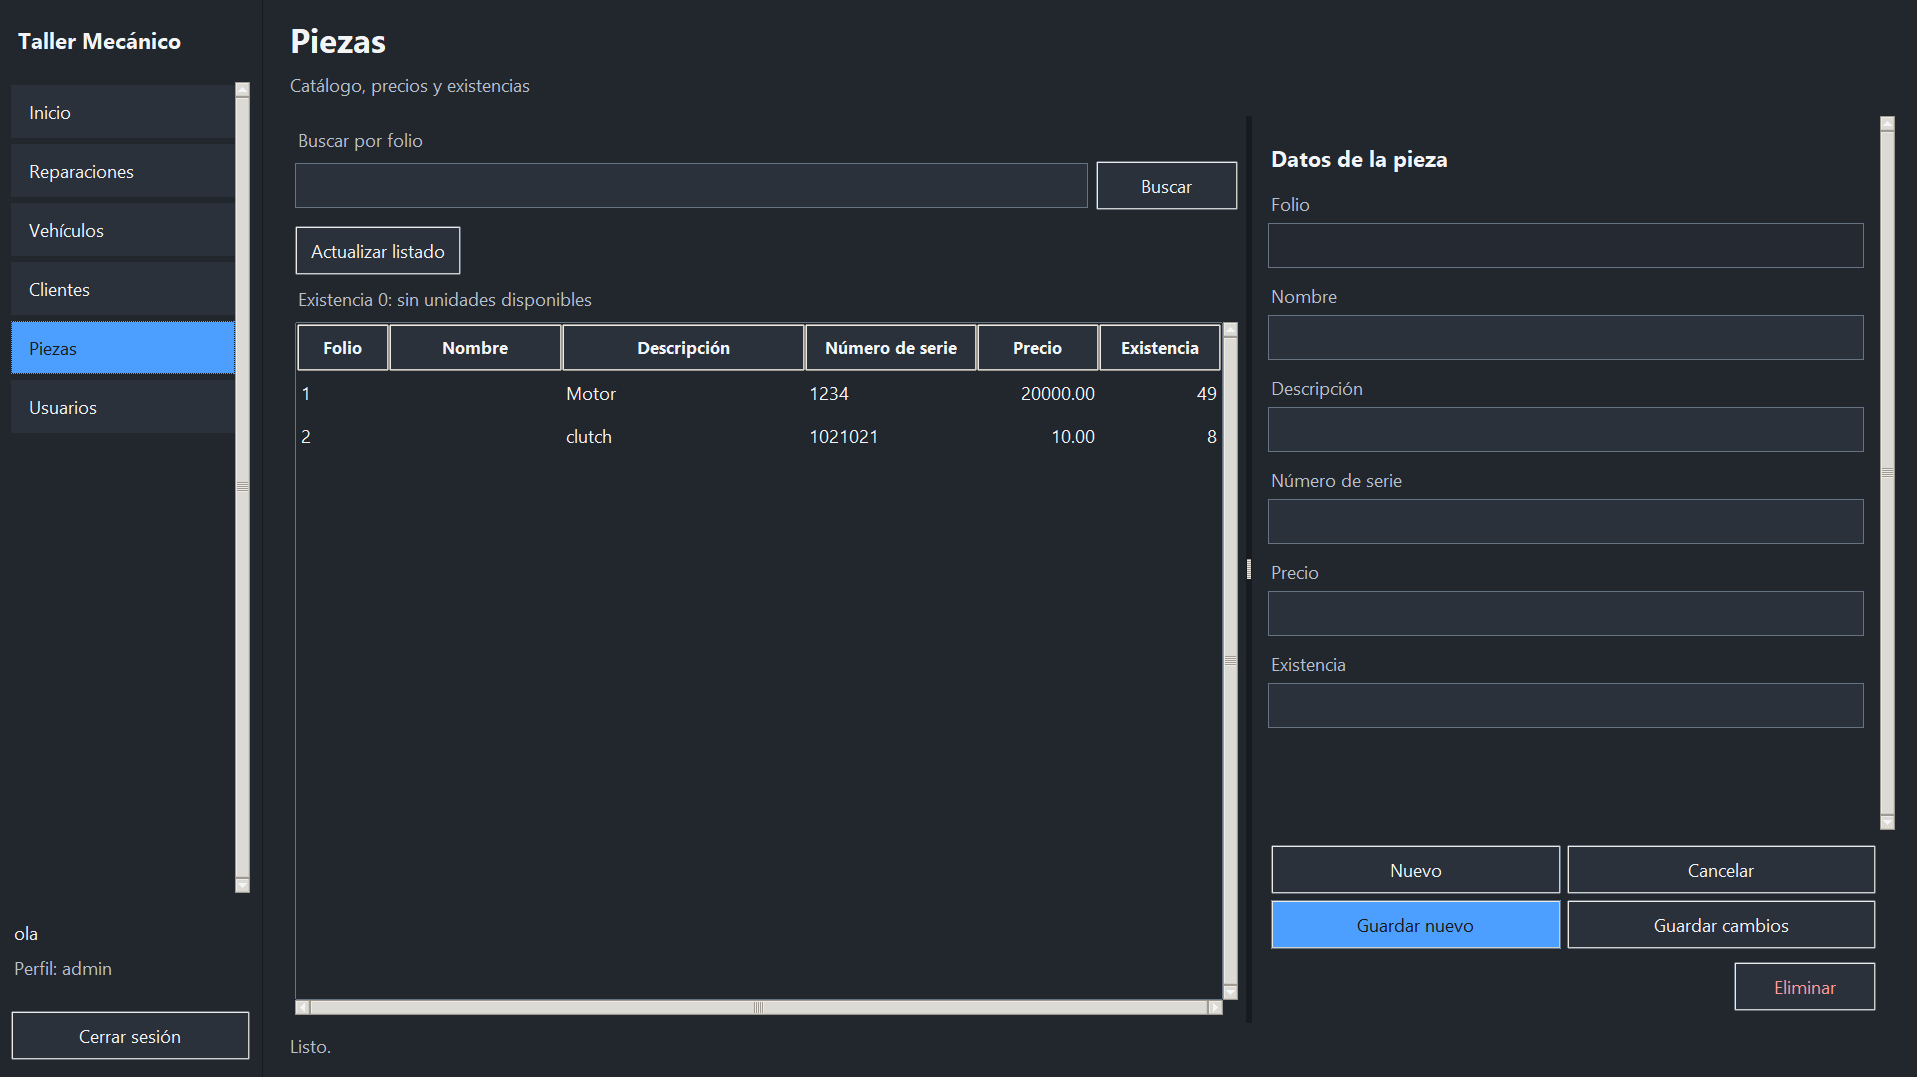The image size is (1917, 1077).
Task: Click the Cerrar sesión button
Action: tap(130, 1036)
